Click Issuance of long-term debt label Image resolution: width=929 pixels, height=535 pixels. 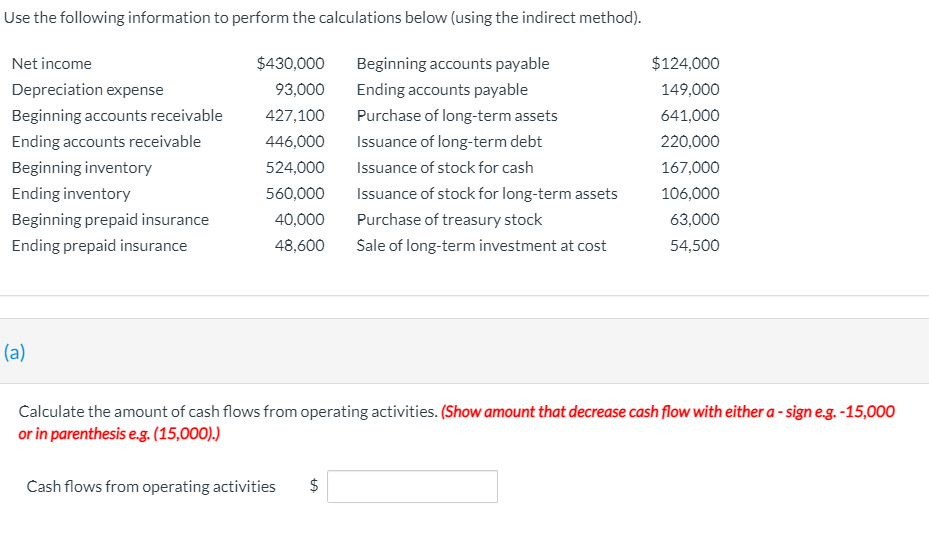449,142
